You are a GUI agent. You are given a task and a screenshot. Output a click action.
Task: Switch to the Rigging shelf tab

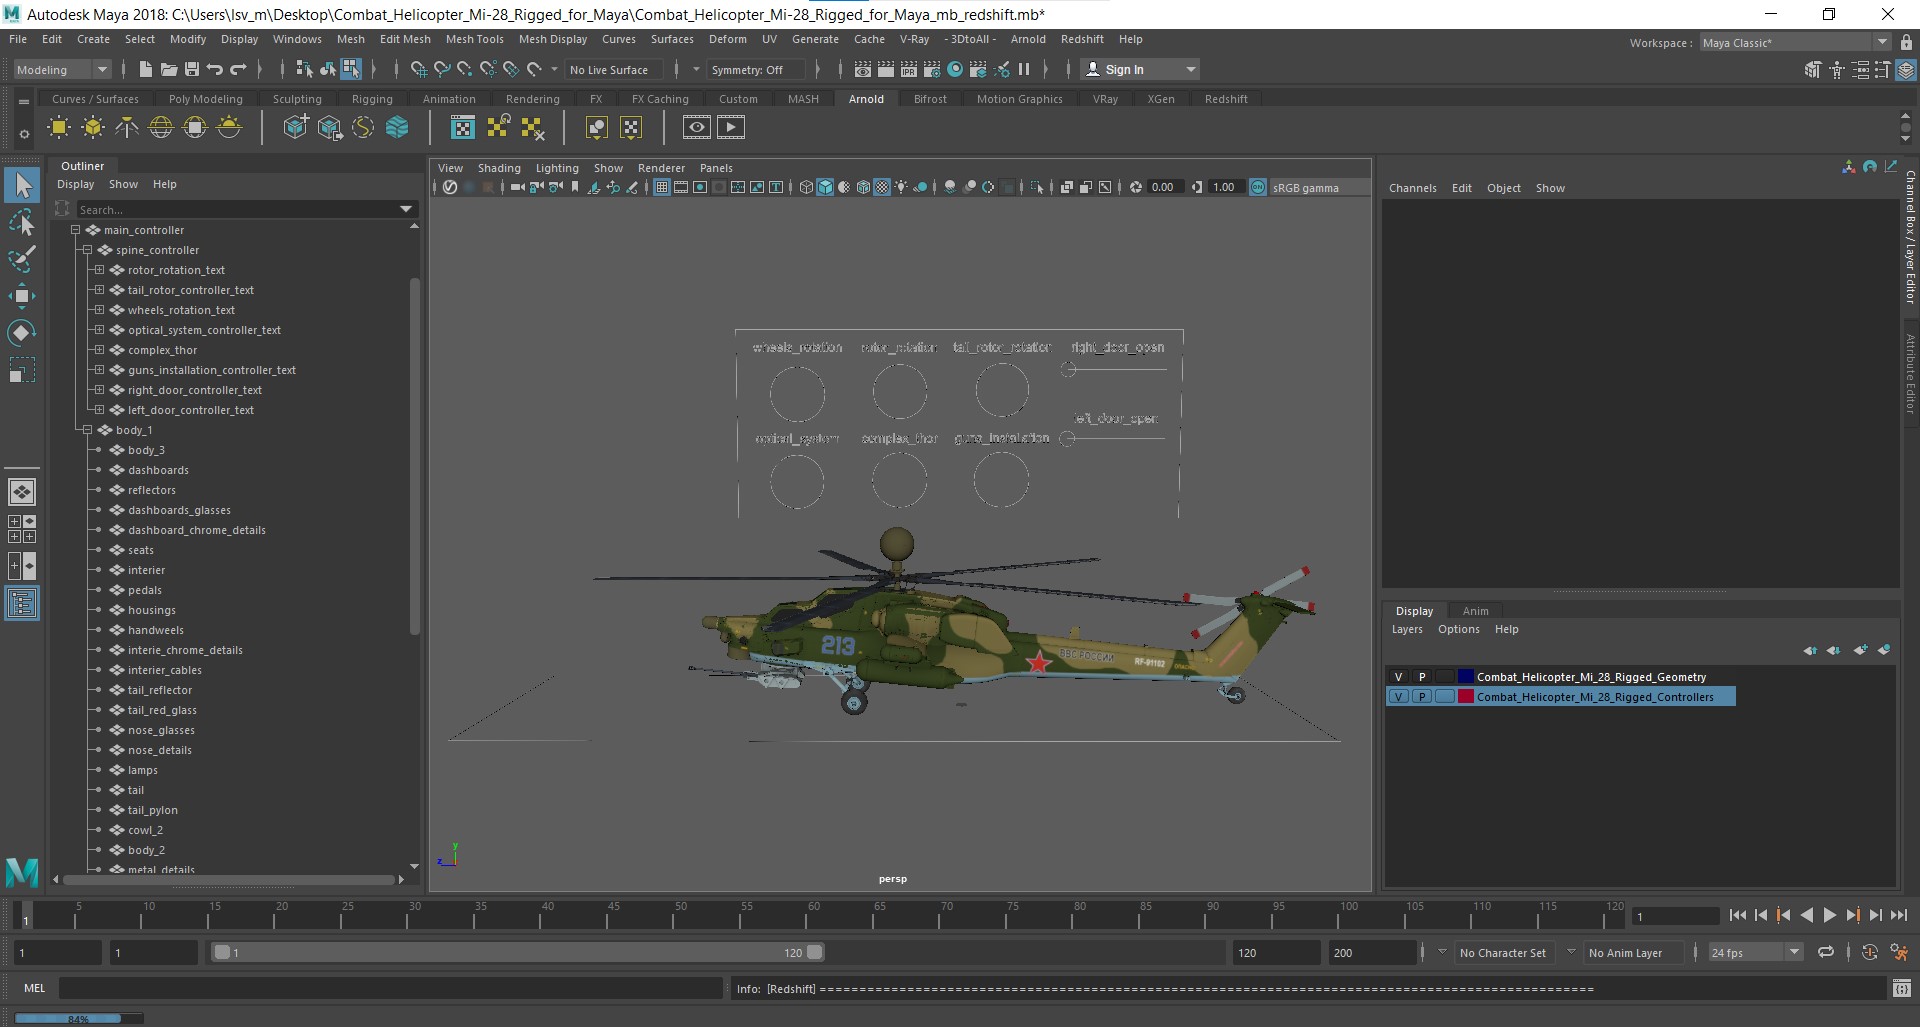tap(372, 99)
